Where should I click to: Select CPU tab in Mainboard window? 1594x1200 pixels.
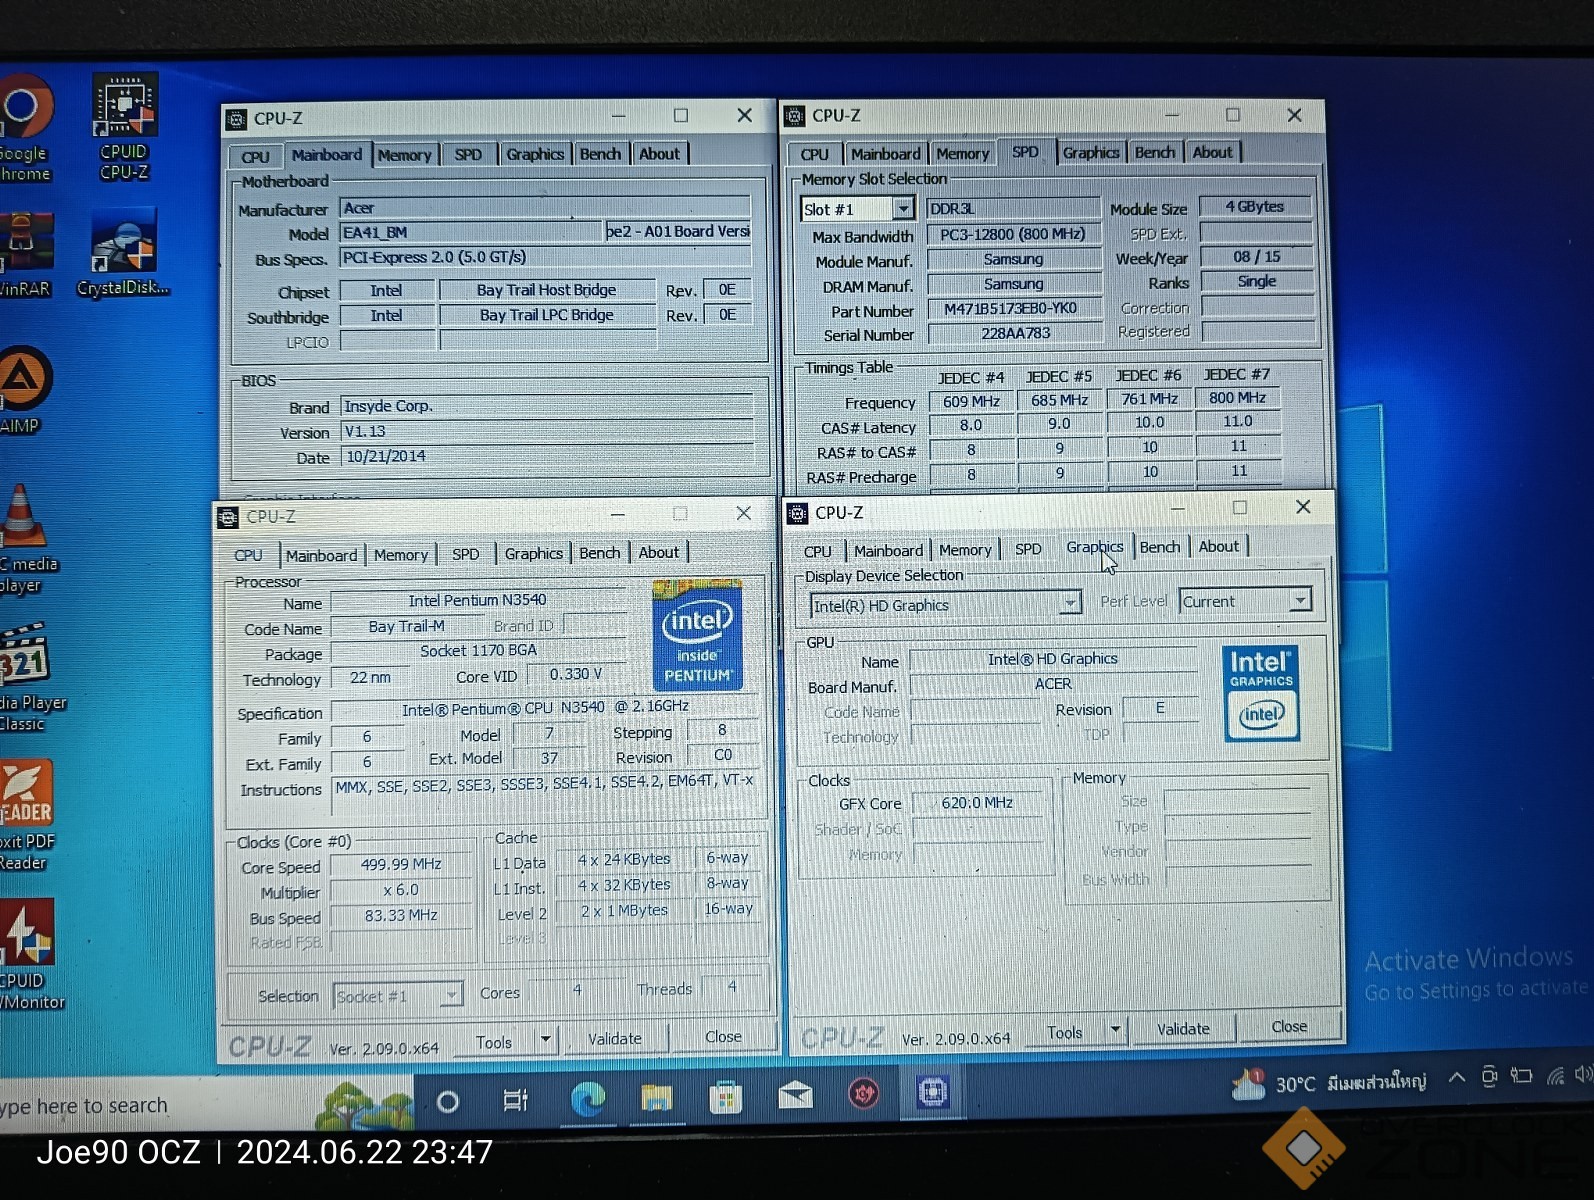point(255,157)
